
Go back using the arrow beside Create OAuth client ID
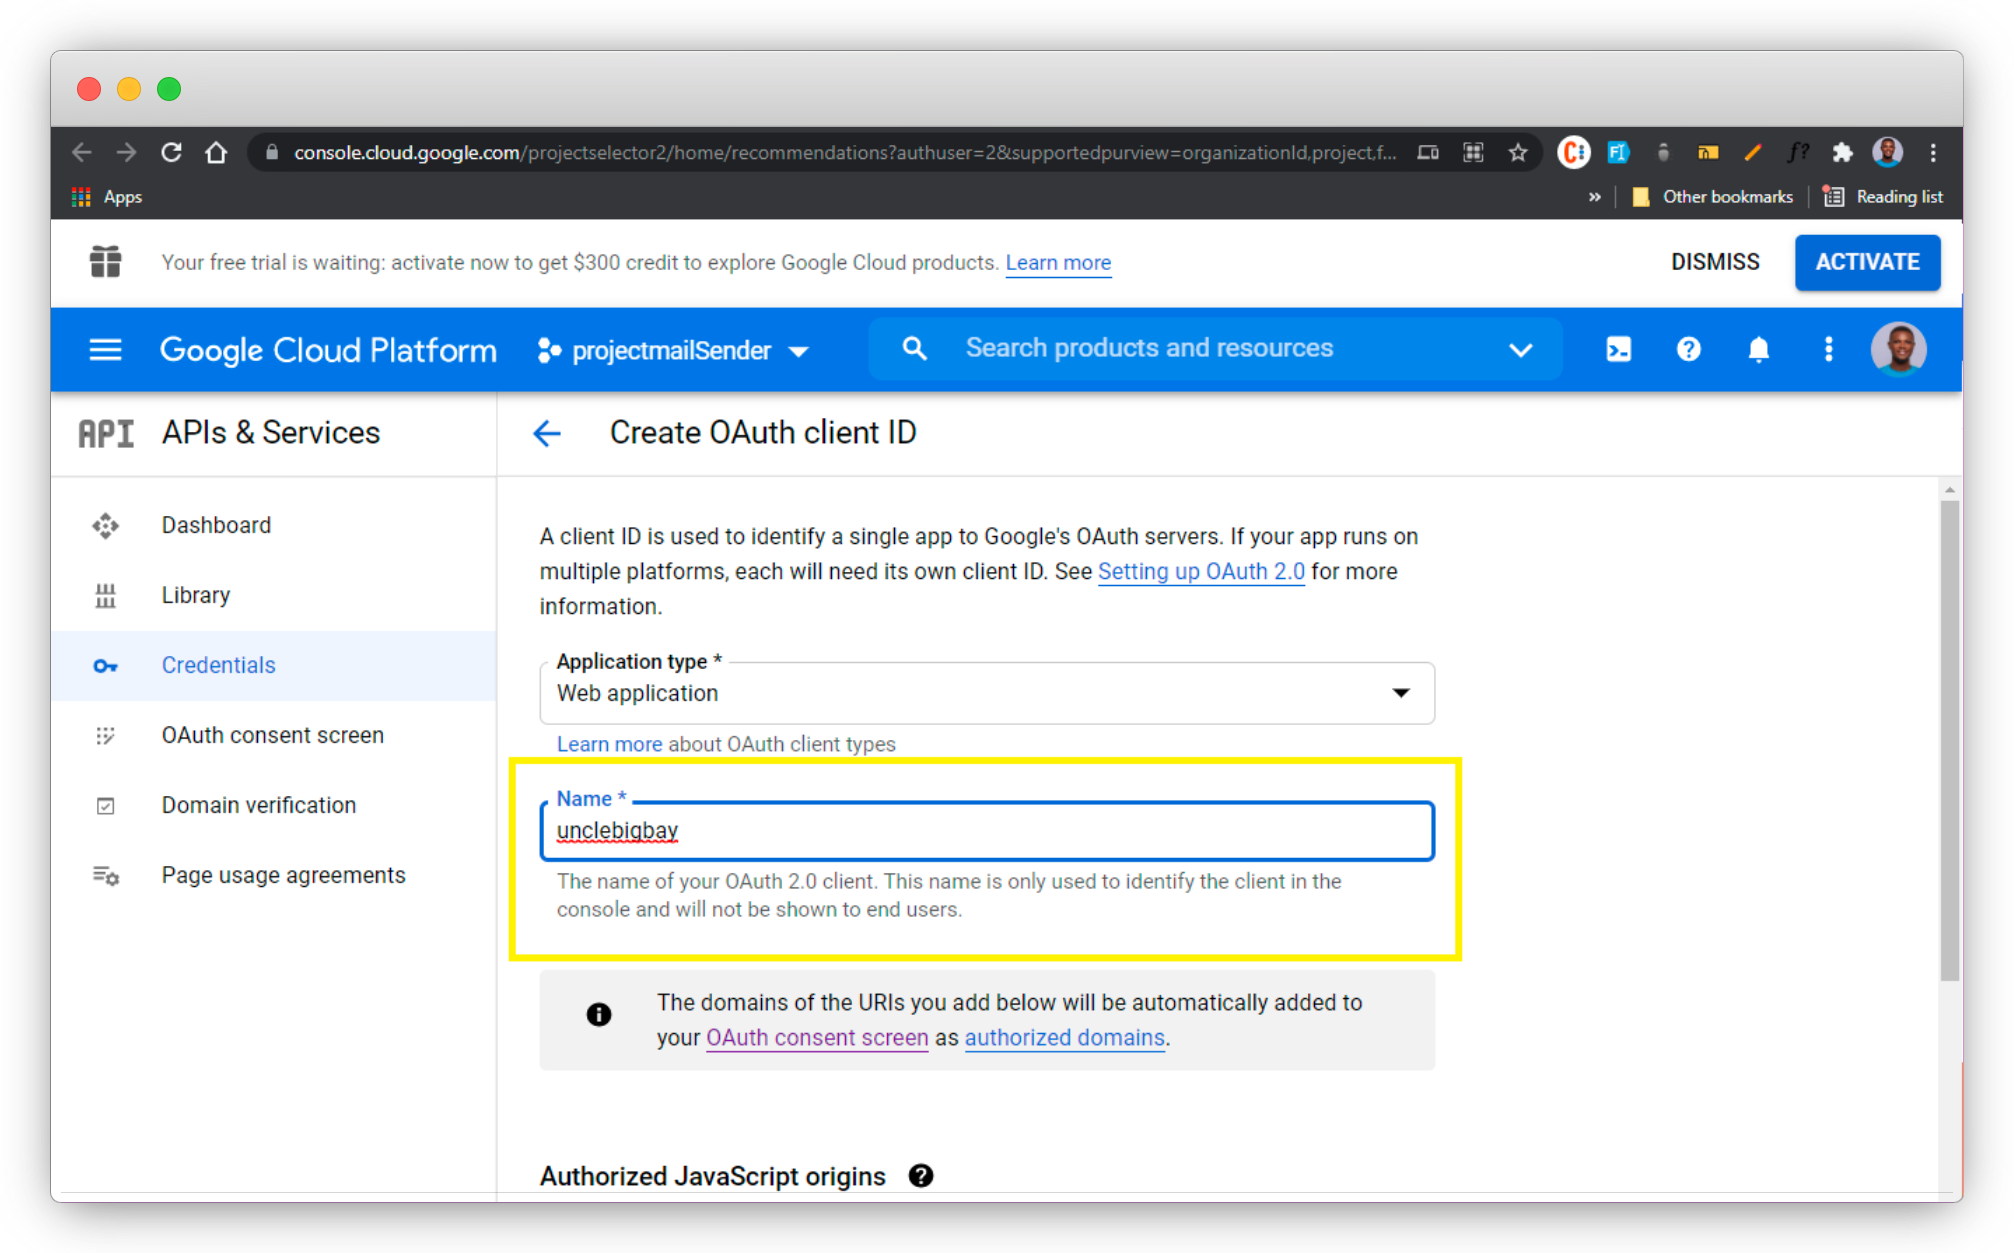click(x=547, y=433)
